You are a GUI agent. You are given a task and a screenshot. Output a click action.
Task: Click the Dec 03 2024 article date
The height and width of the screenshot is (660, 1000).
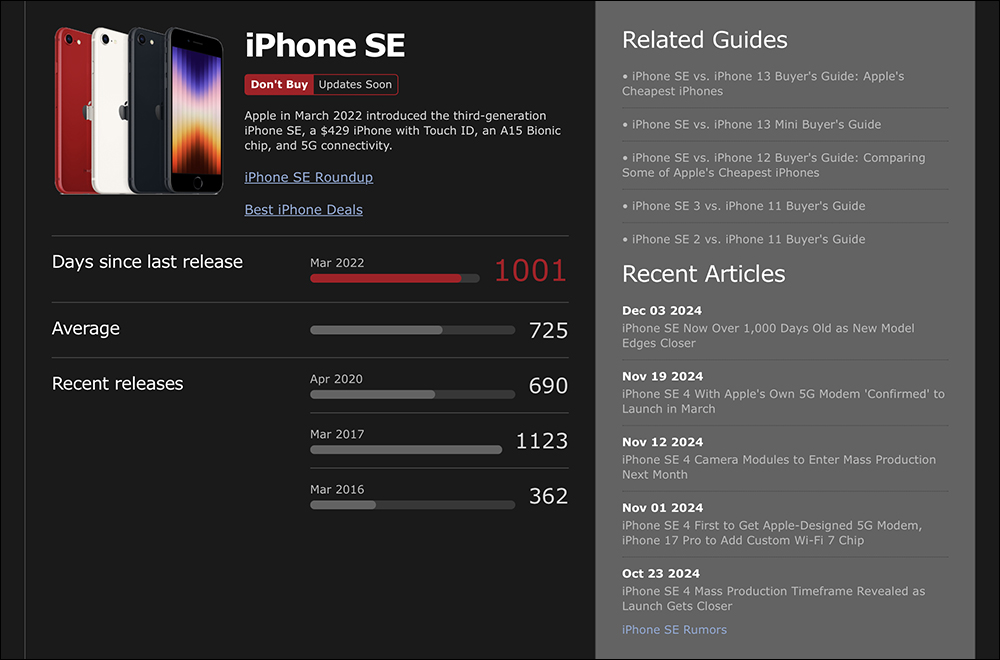[661, 311]
